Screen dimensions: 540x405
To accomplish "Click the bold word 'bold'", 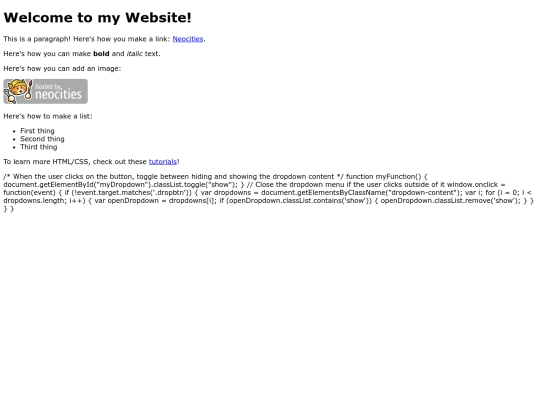I will (101, 54).
